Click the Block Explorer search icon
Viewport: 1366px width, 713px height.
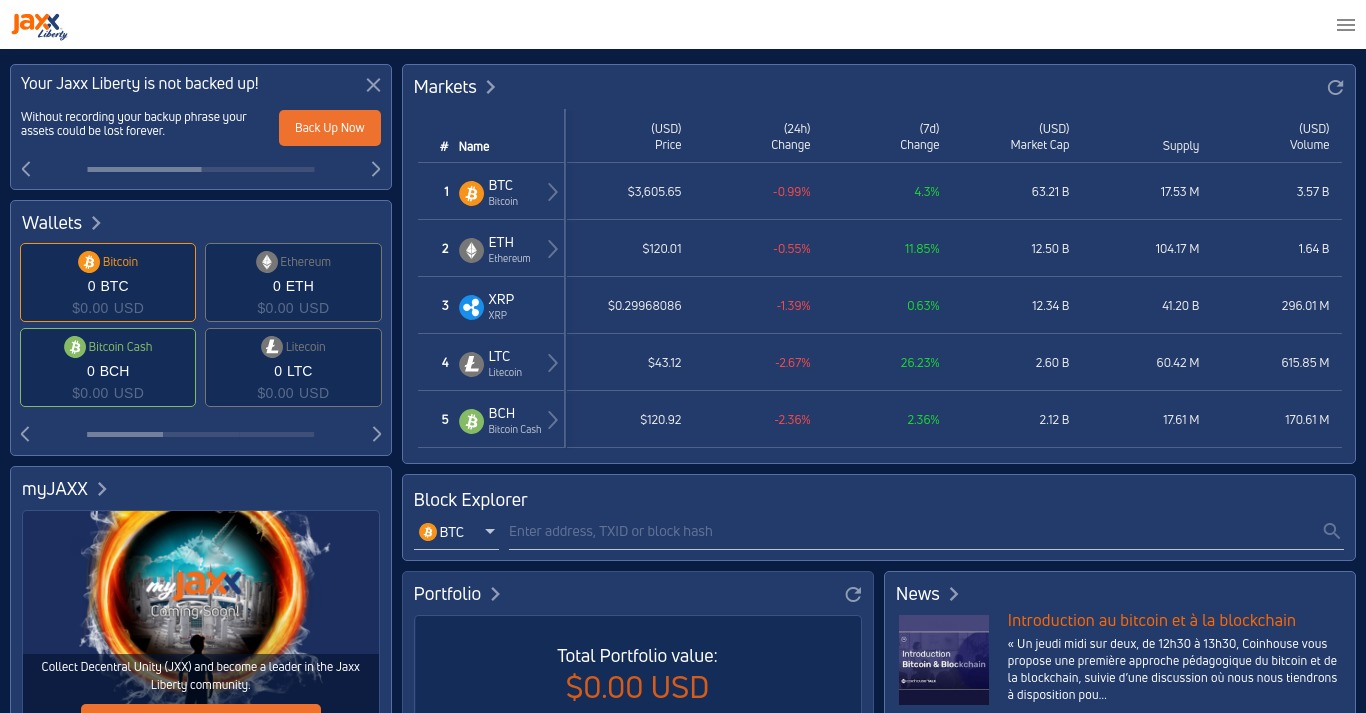coord(1331,531)
